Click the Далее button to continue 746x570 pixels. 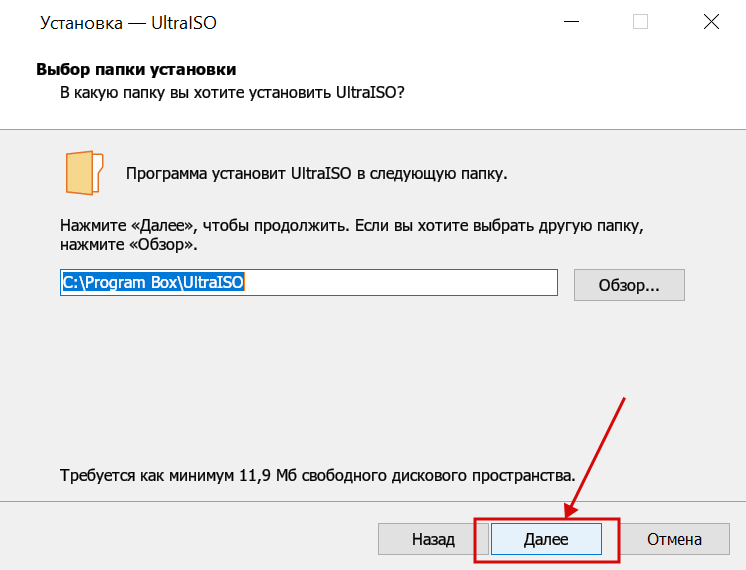[546, 539]
